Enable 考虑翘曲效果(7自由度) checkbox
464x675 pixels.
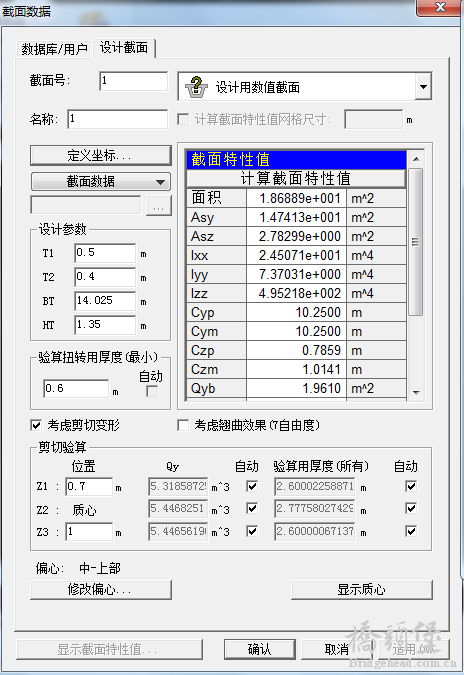(x=183, y=425)
